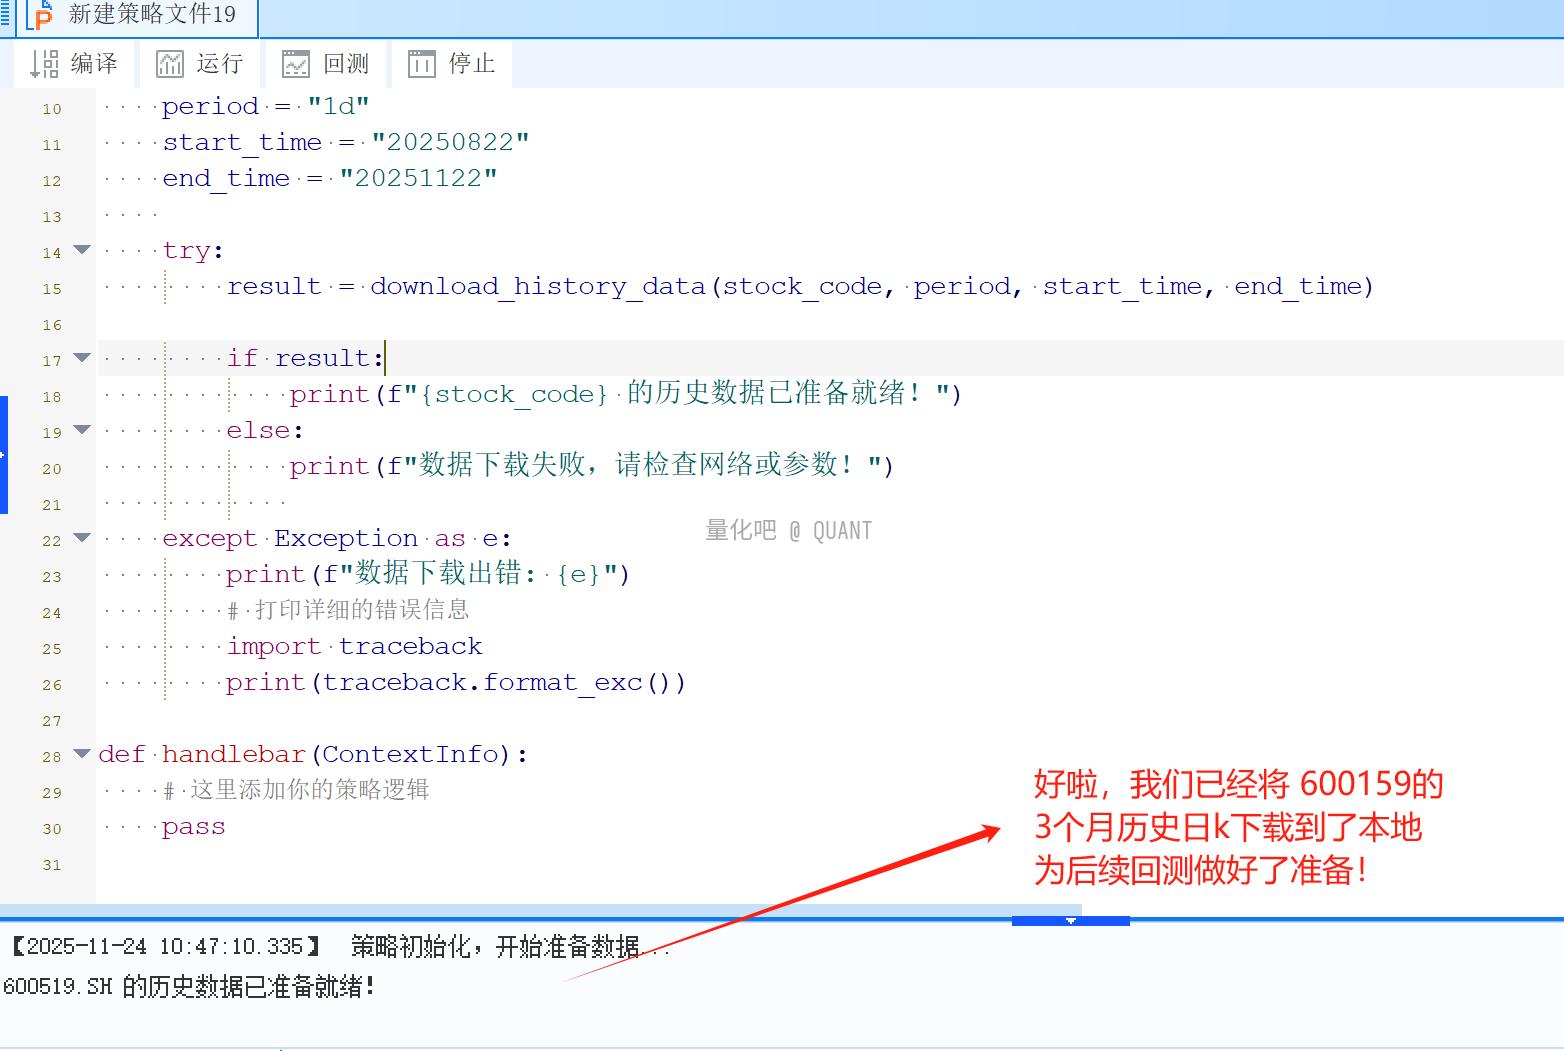1564x1051 pixels.
Task: Collapse the try block on line 14
Action: [x=82, y=250]
